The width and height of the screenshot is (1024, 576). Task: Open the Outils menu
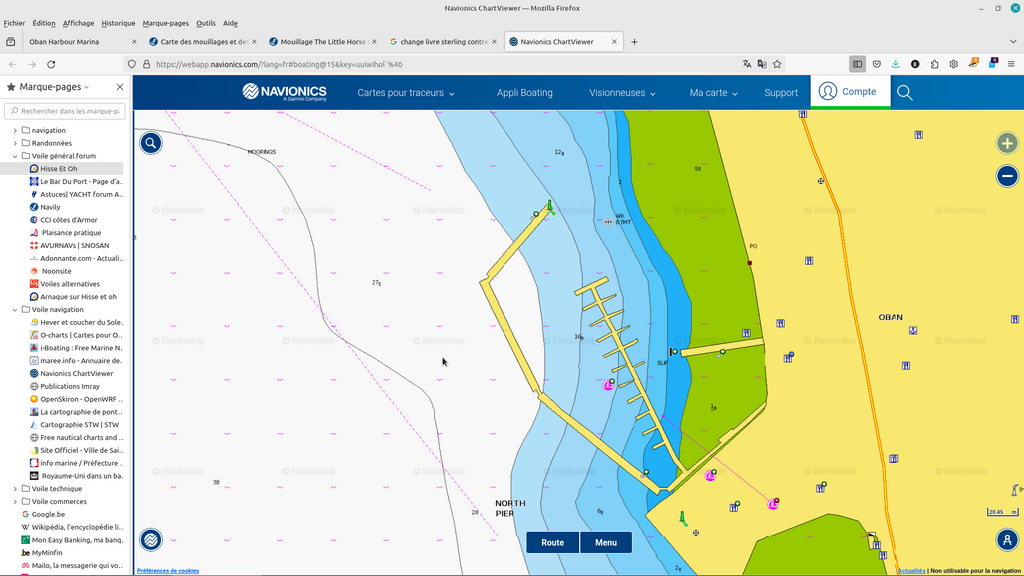(x=206, y=23)
